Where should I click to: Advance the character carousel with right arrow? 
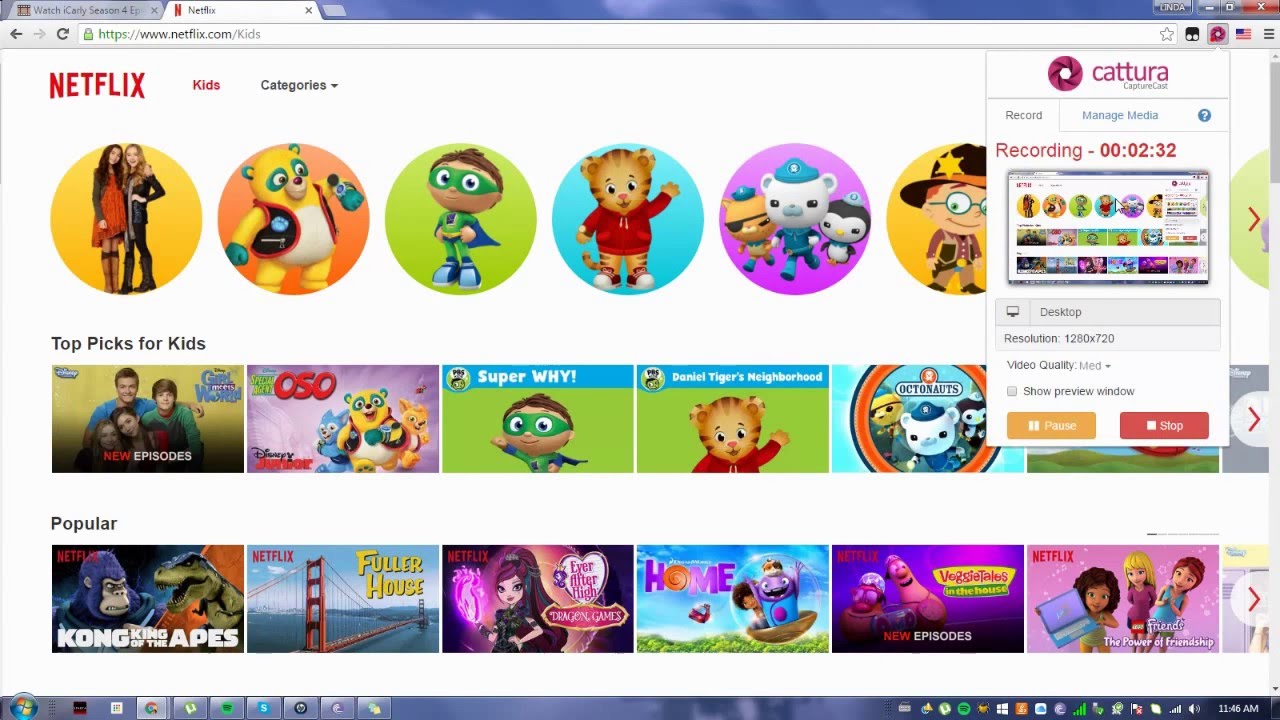tap(1254, 220)
